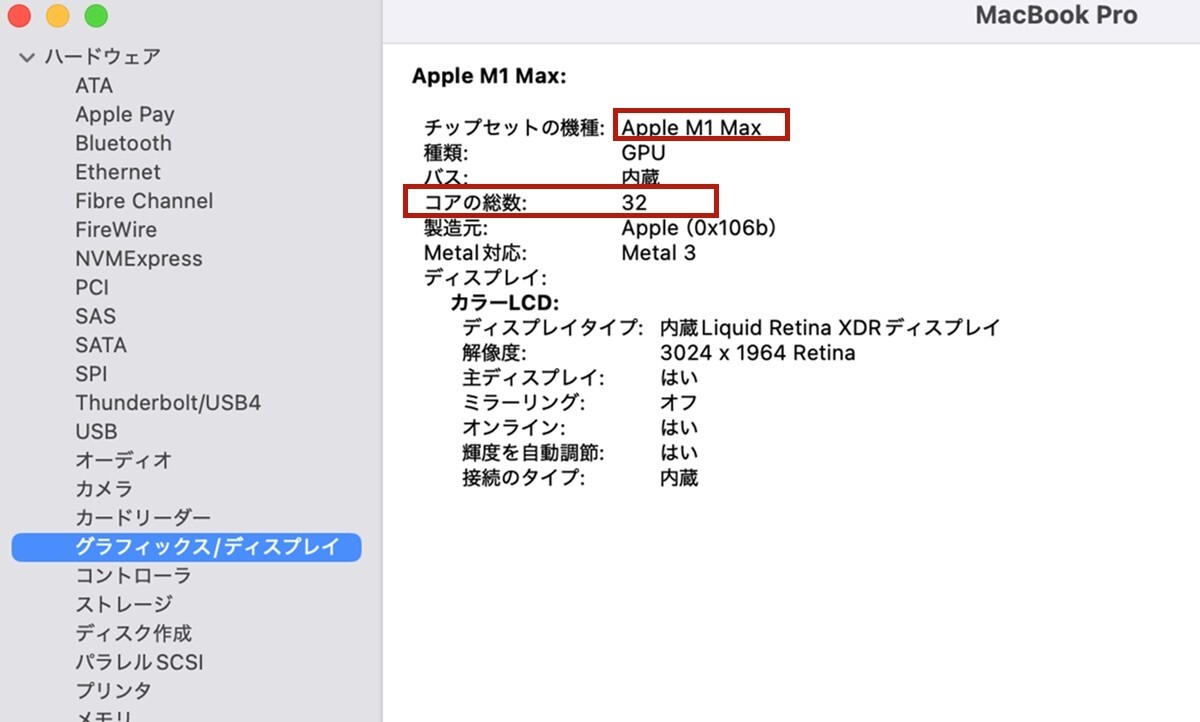
Task: Click resolution 3024 x 1964 Retina
Action: point(758,353)
